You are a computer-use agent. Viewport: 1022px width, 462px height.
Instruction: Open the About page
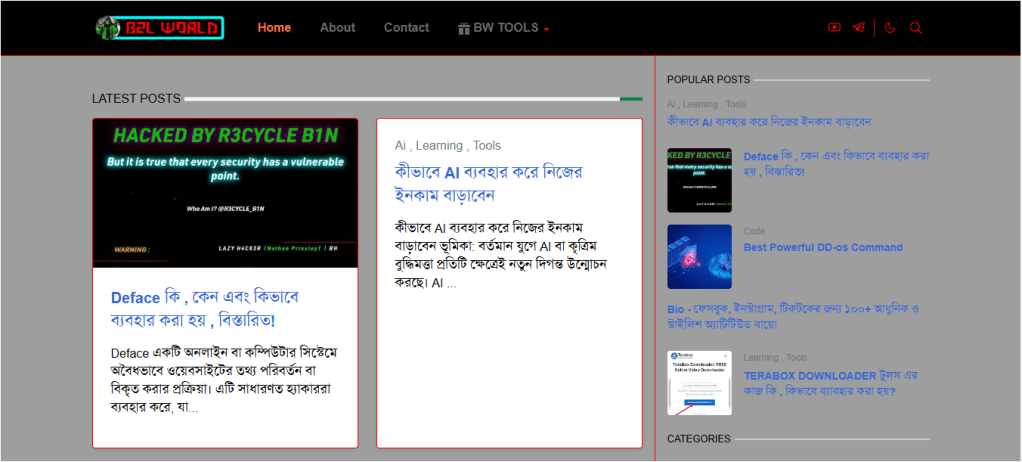[x=337, y=28]
